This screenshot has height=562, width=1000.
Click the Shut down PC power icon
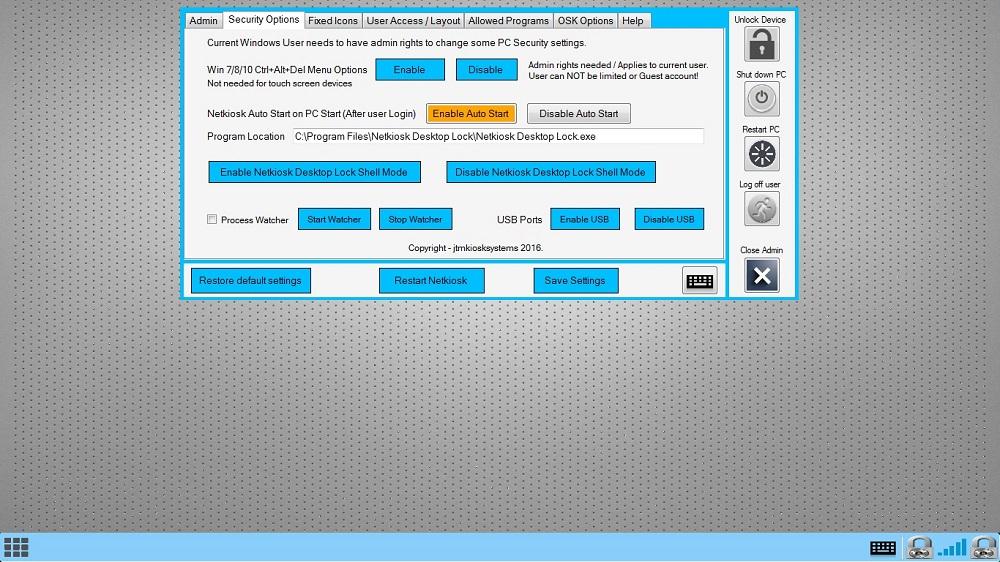[761, 99]
